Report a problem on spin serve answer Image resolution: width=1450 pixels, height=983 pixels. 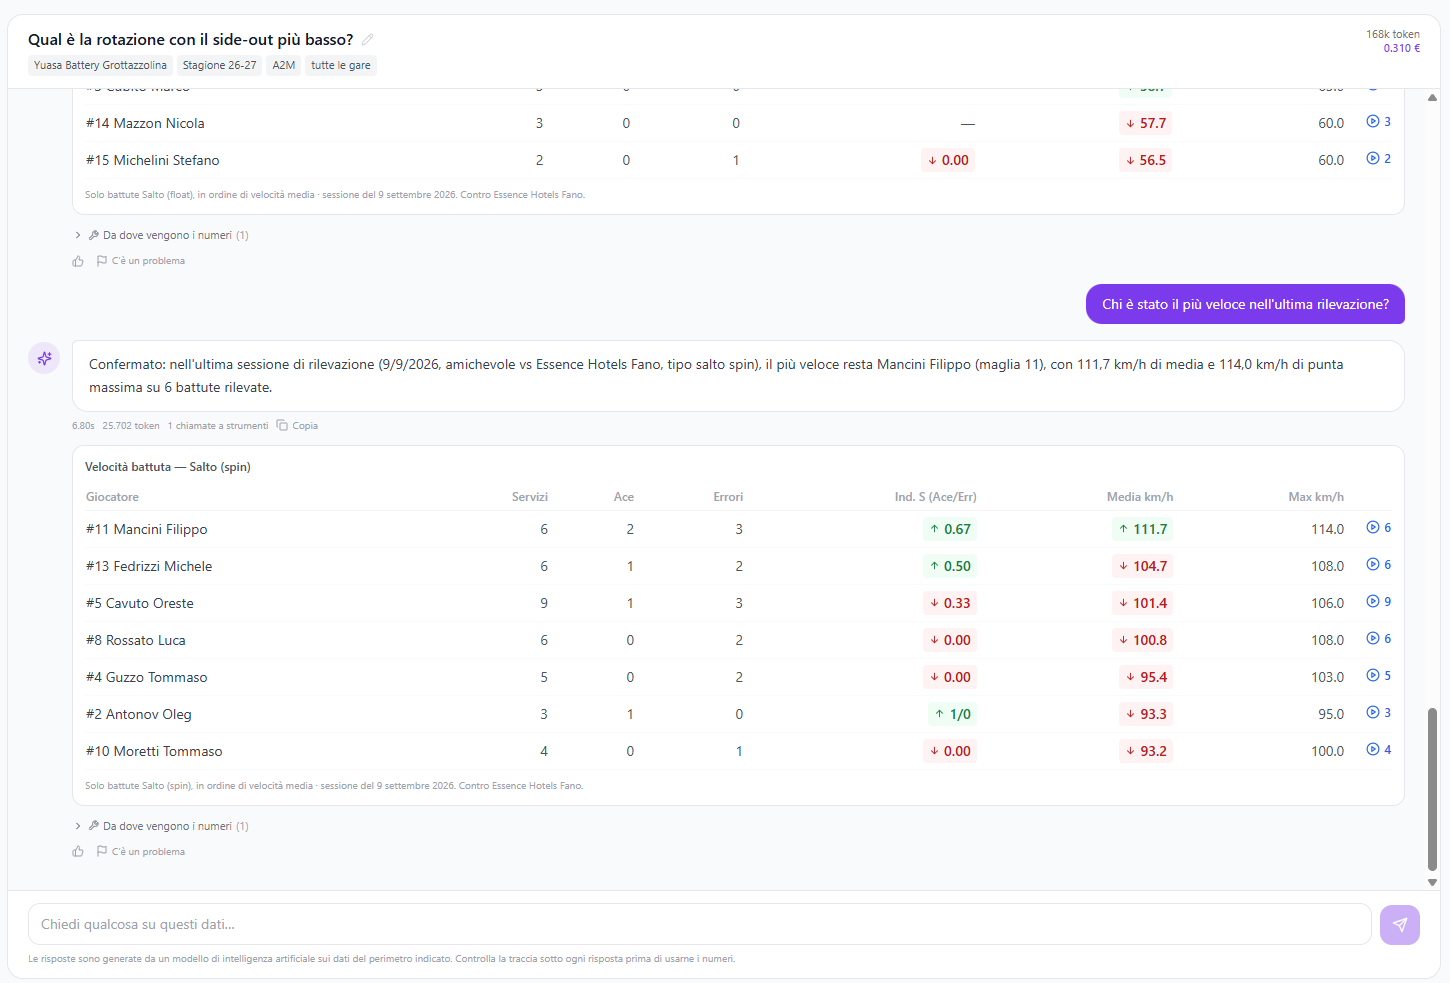pyautogui.click(x=141, y=852)
